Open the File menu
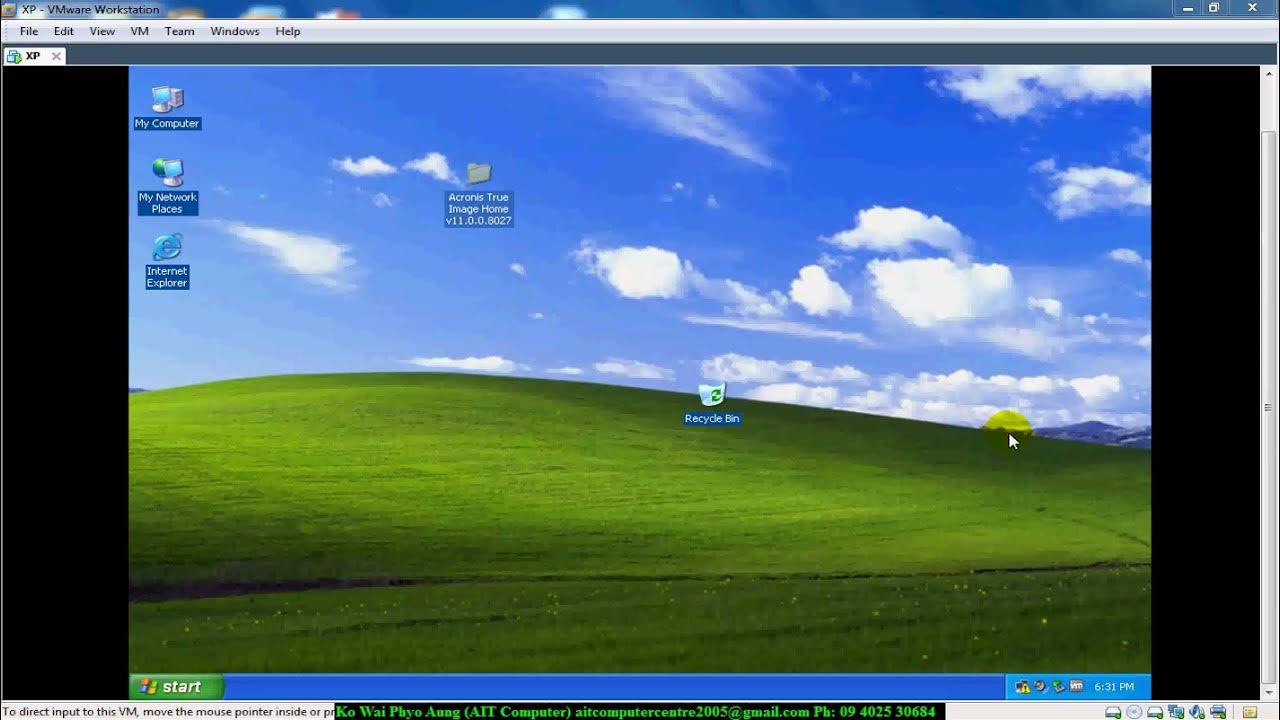The image size is (1280, 720). click(29, 31)
